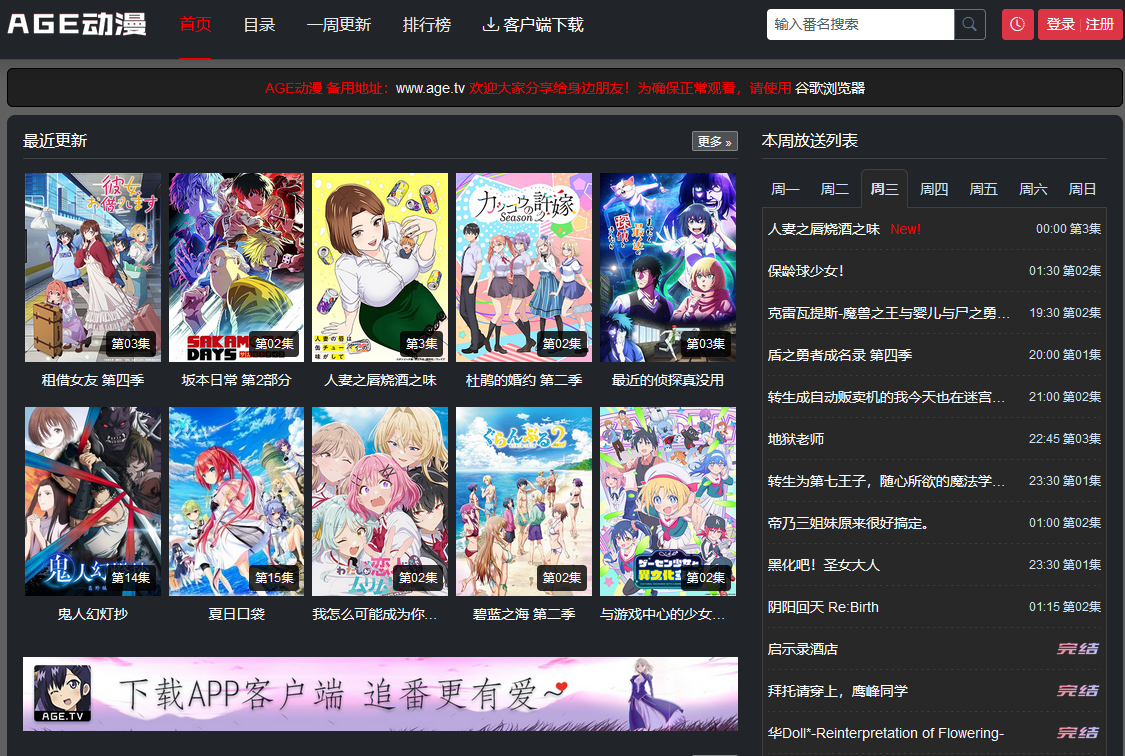Screen dimensions: 1125x756
Task: Show 周日 broadcast list
Action: [x=1082, y=189]
